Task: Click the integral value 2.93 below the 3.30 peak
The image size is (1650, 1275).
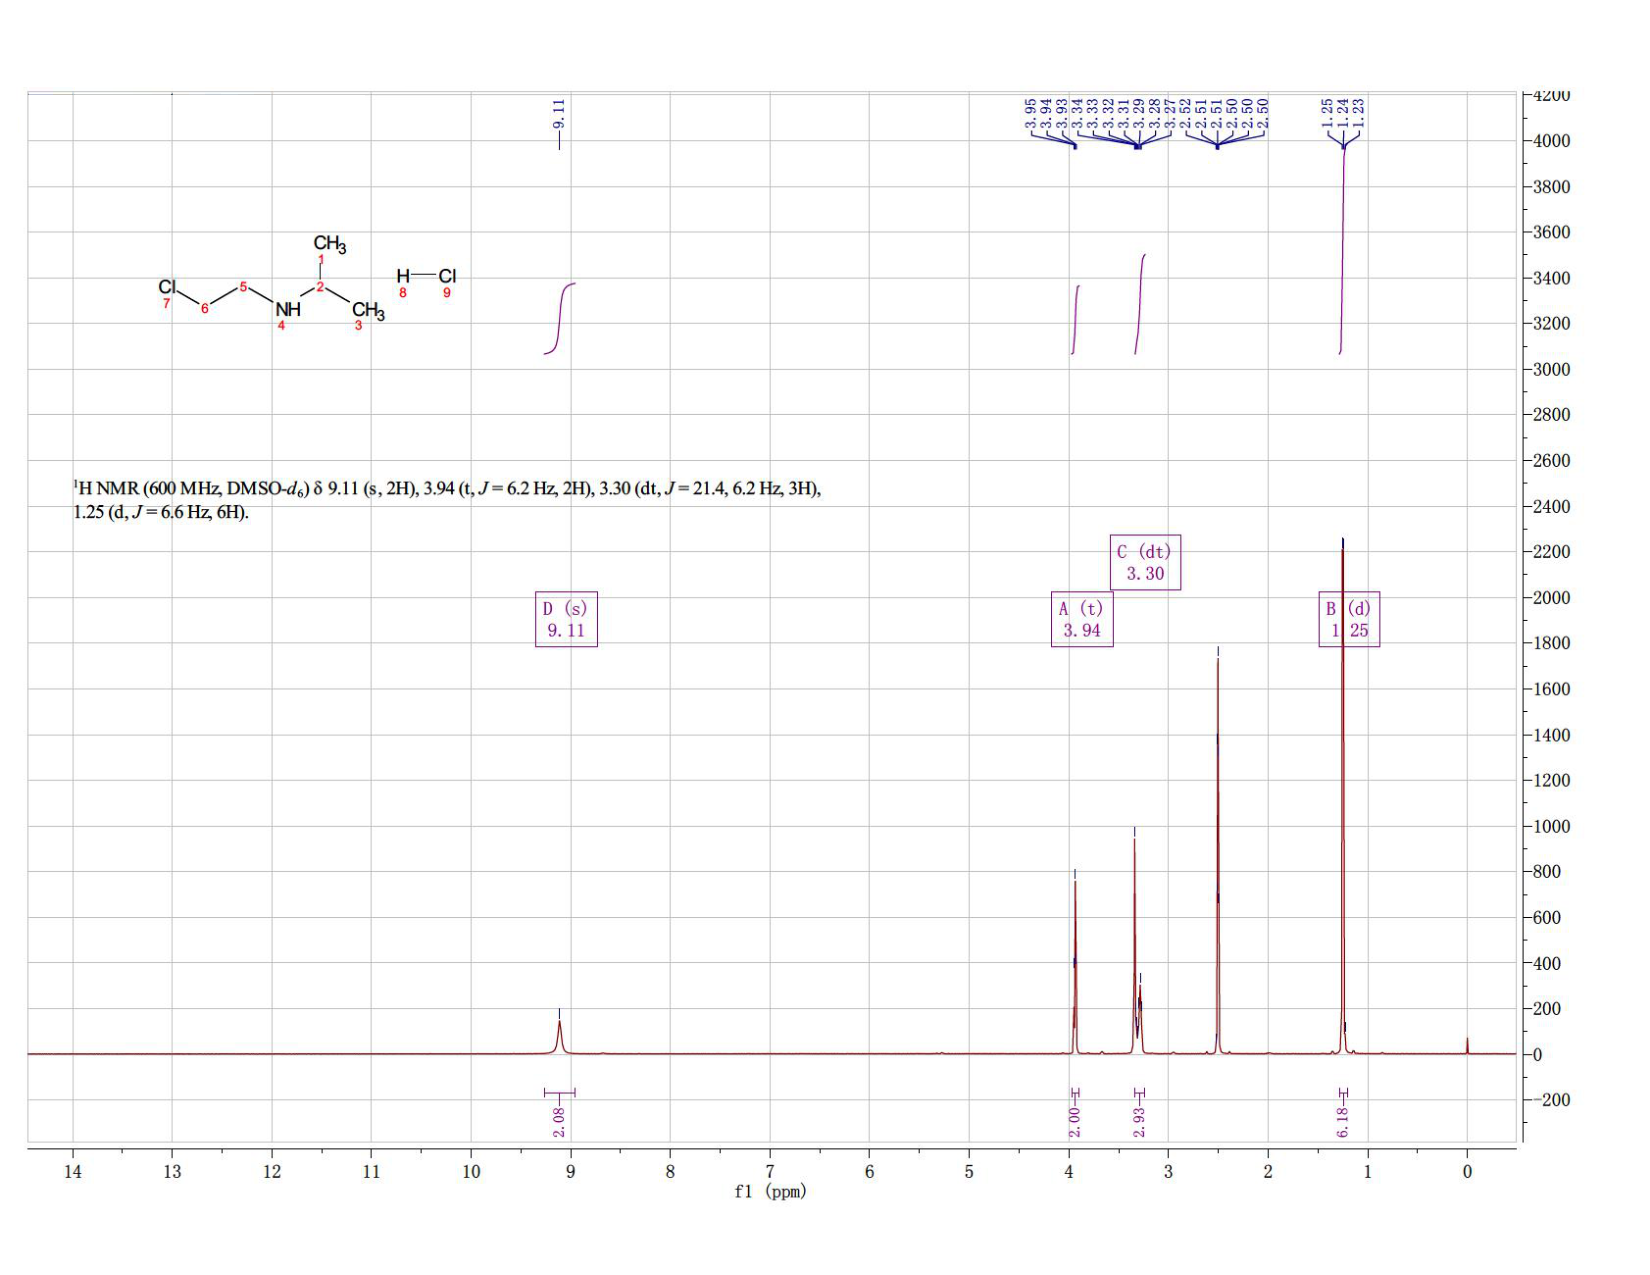Action: pyautogui.click(x=1139, y=1121)
